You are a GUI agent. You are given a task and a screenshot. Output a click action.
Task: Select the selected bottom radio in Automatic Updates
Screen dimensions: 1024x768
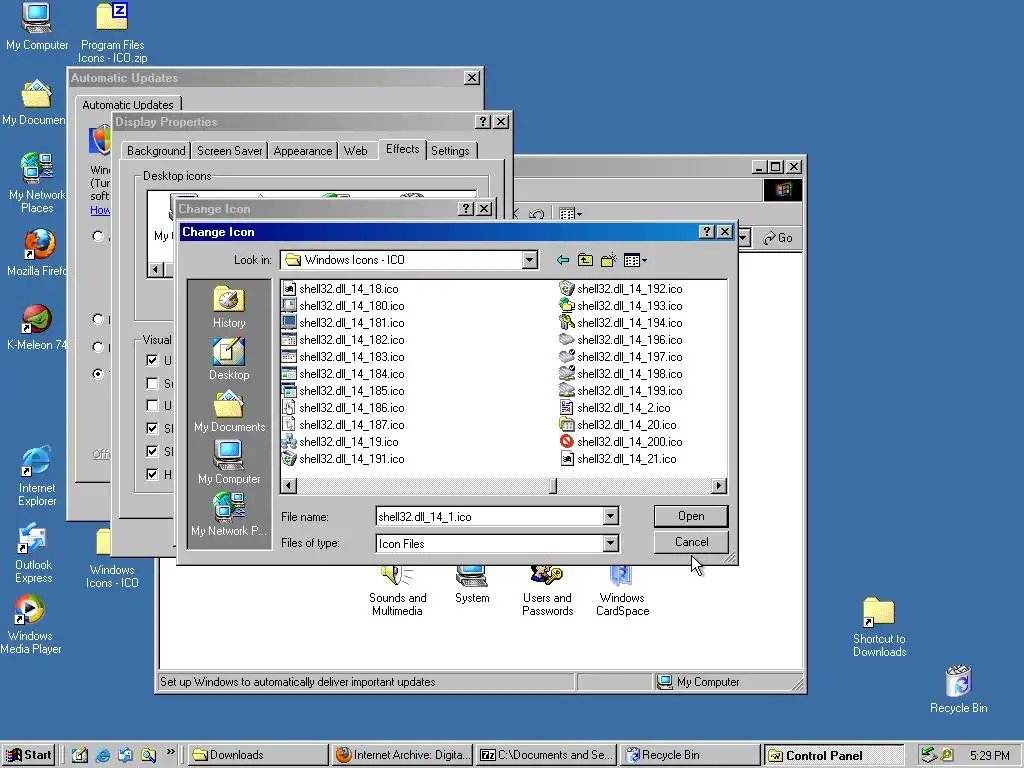(x=98, y=374)
